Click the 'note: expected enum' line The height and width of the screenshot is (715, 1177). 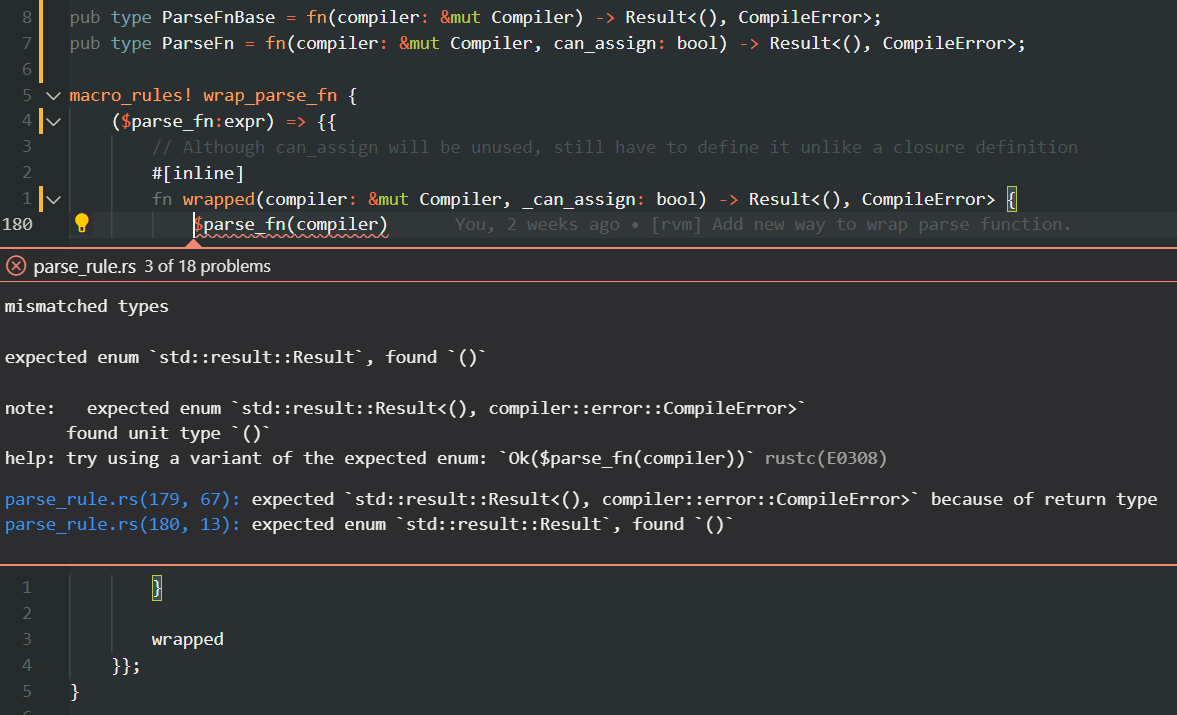coord(405,408)
